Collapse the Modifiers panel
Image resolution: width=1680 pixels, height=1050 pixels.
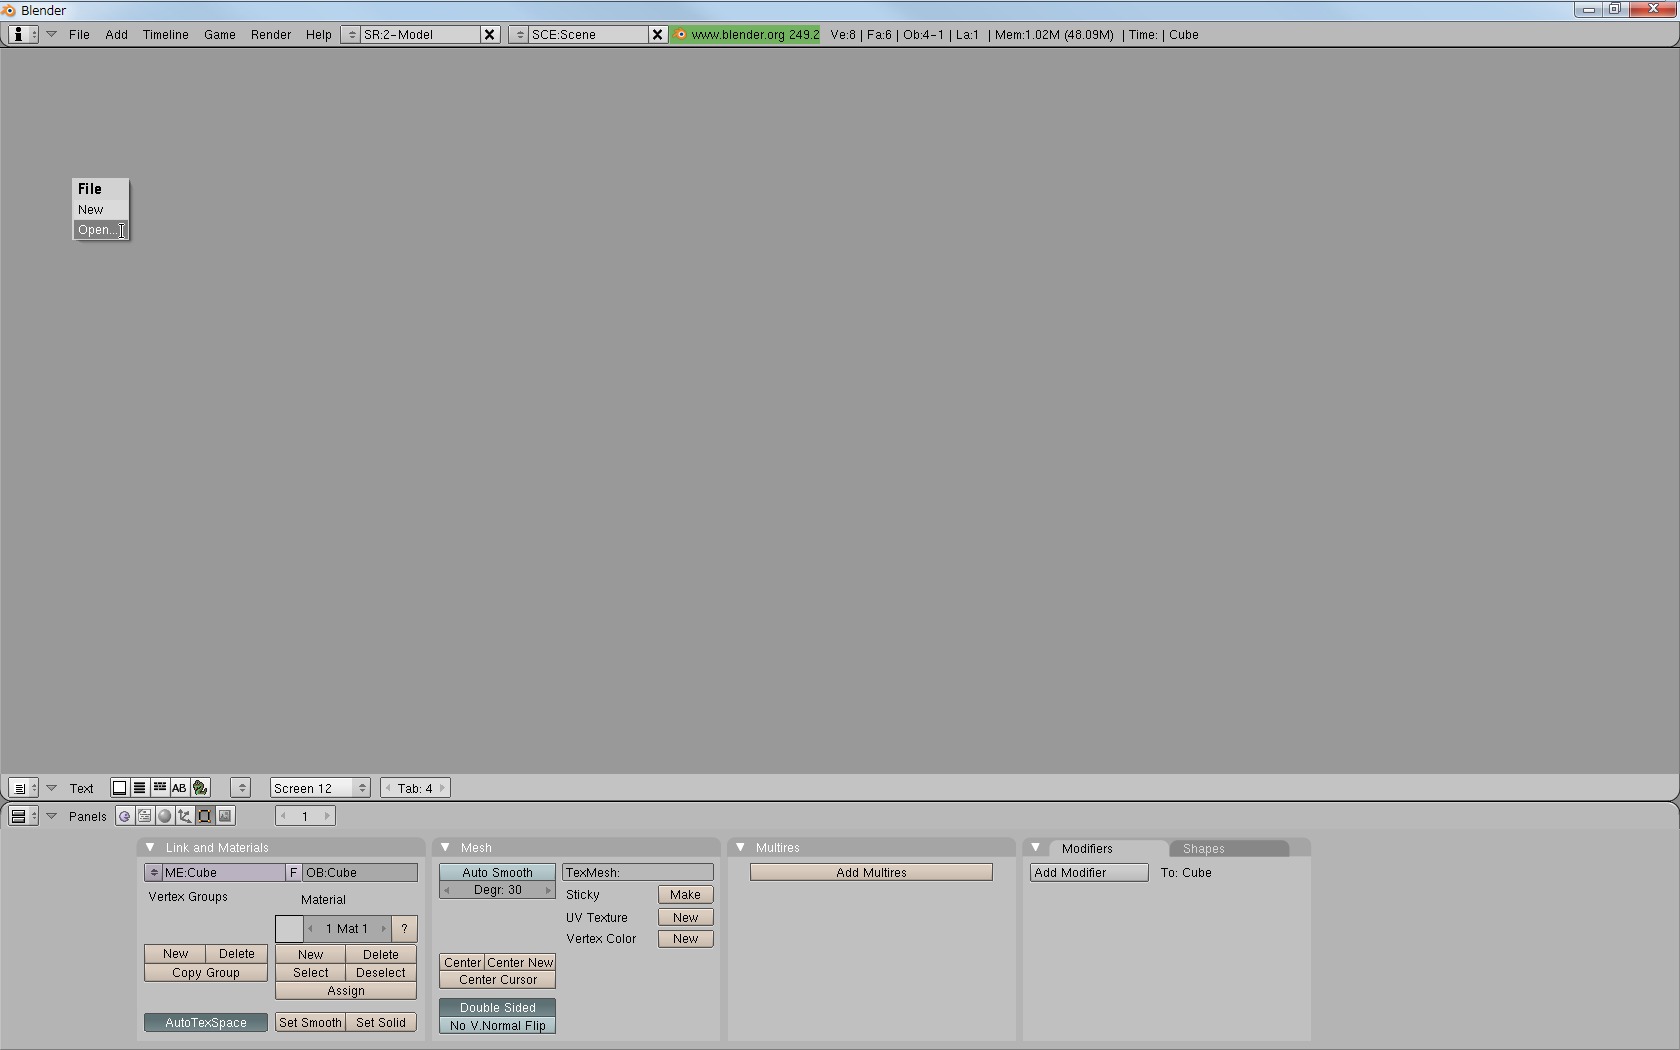click(1035, 847)
